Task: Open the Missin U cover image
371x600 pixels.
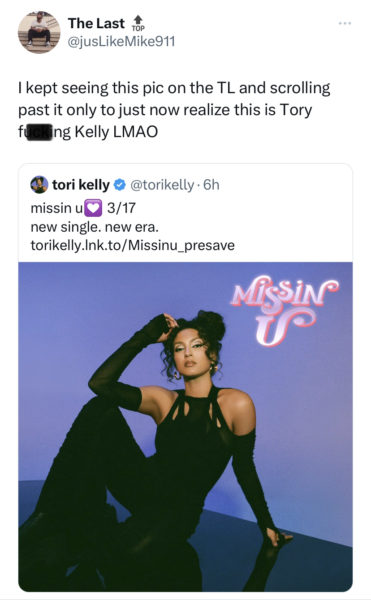Action: coord(186,427)
